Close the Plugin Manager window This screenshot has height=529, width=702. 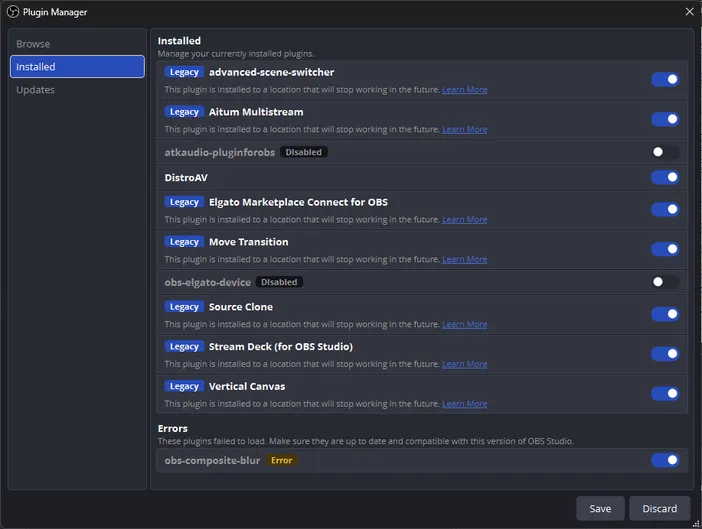pyautogui.click(x=689, y=12)
